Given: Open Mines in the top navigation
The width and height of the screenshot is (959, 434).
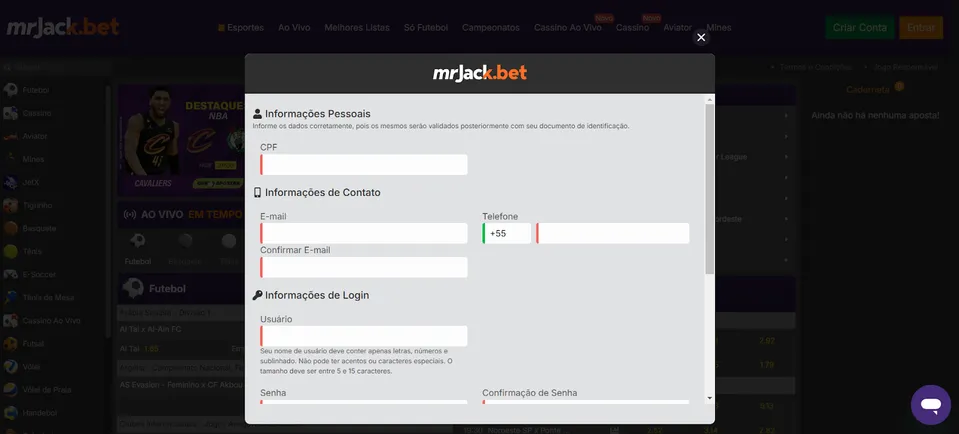Looking at the screenshot, I should [x=719, y=28].
